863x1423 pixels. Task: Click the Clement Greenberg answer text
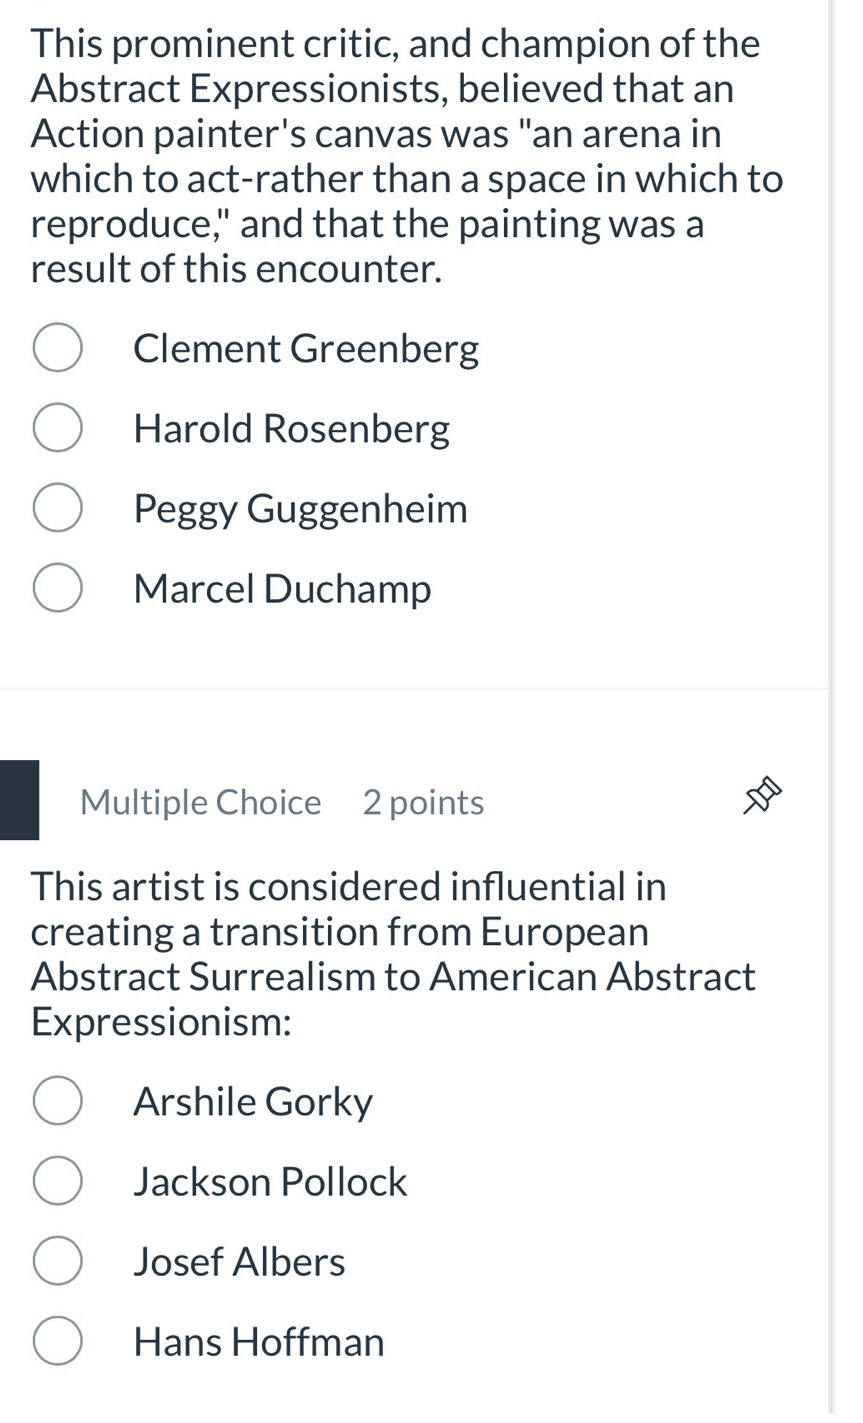(306, 347)
